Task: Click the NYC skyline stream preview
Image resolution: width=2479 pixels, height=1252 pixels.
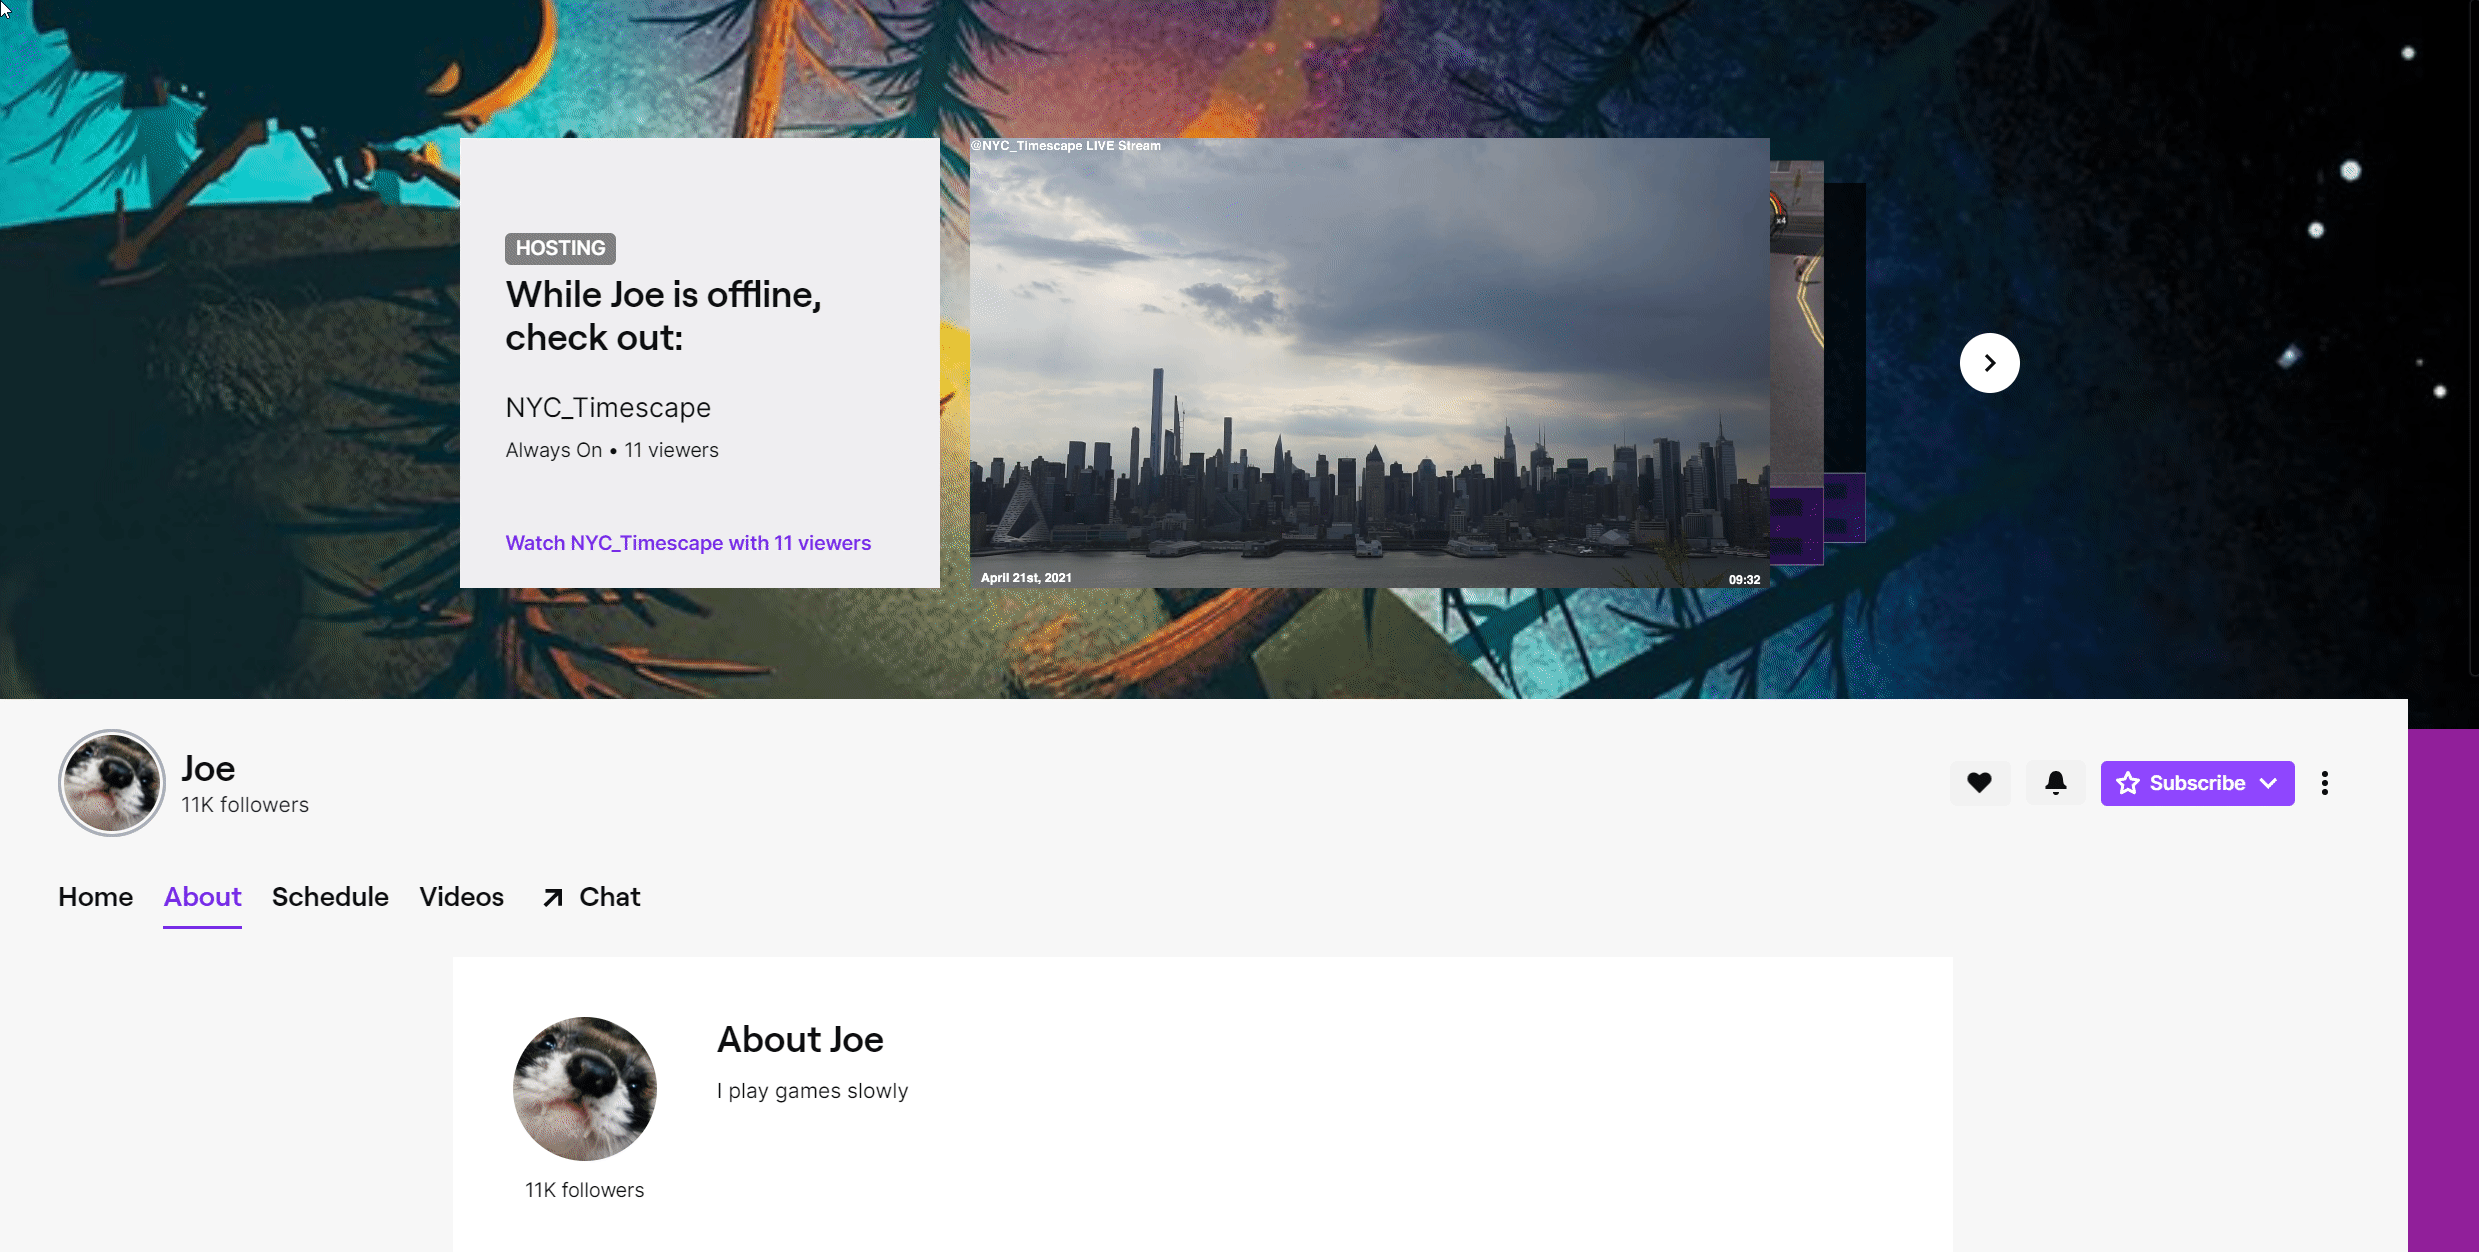Action: 1369,363
